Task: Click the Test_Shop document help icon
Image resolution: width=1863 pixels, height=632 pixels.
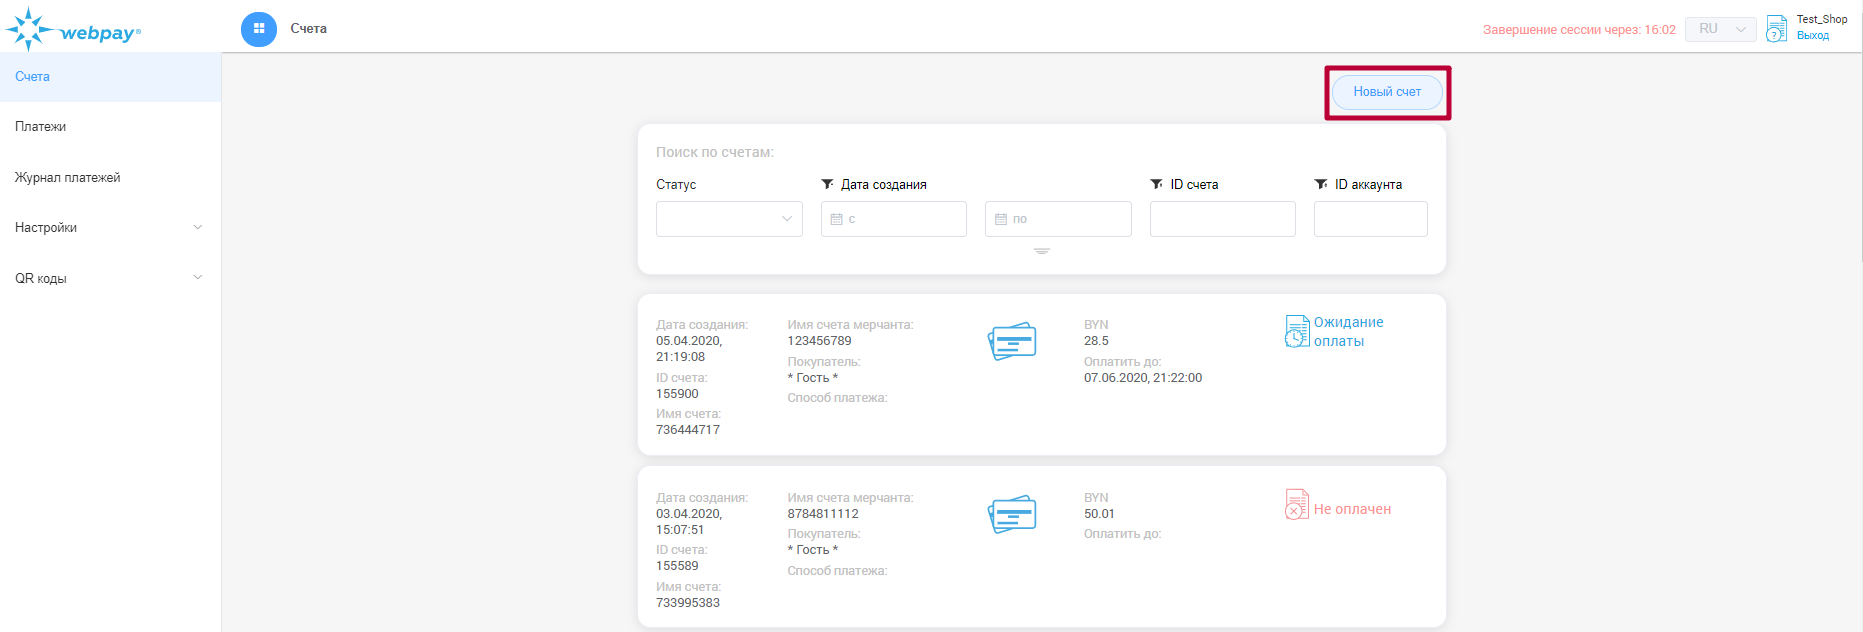Action: click(x=1776, y=28)
